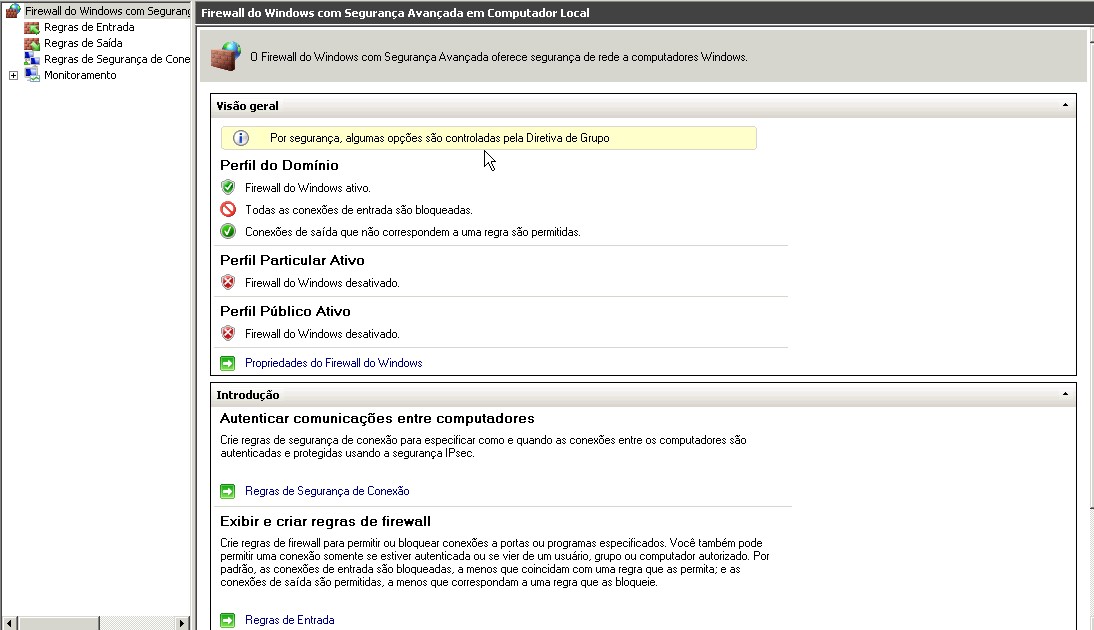Select the firewall root node icon in tree
Image resolution: width=1094 pixels, height=630 pixels.
click(13, 11)
